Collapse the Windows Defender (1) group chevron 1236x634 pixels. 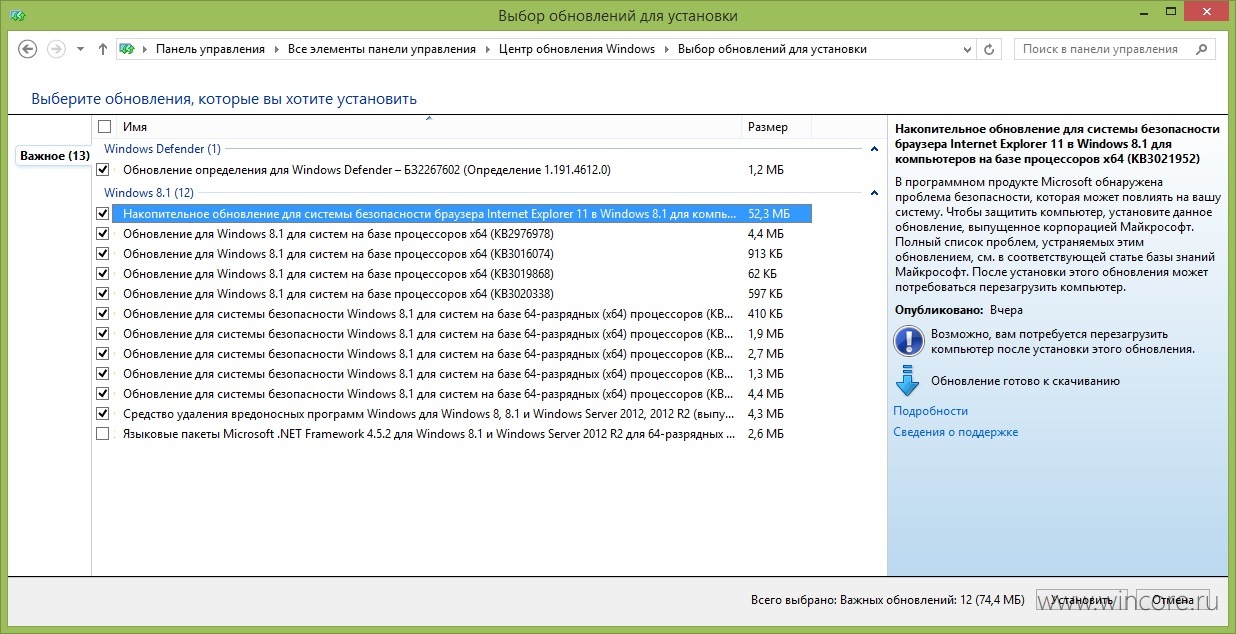click(875, 149)
